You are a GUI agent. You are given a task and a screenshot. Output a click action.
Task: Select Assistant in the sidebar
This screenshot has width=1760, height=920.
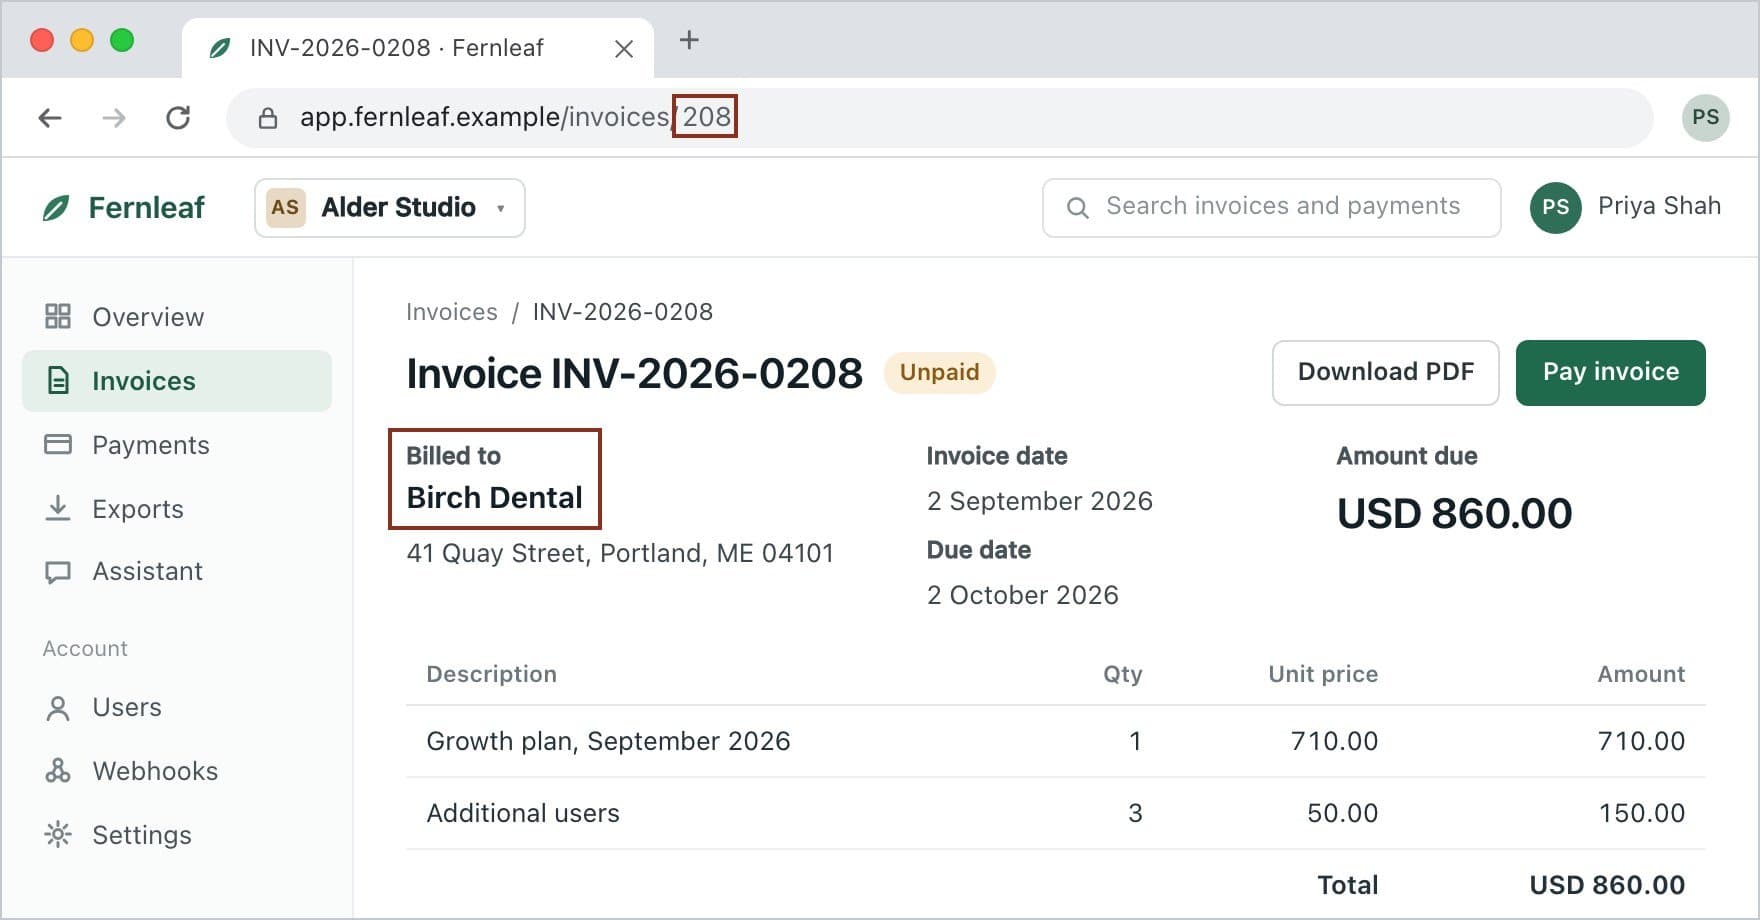click(x=177, y=571)
